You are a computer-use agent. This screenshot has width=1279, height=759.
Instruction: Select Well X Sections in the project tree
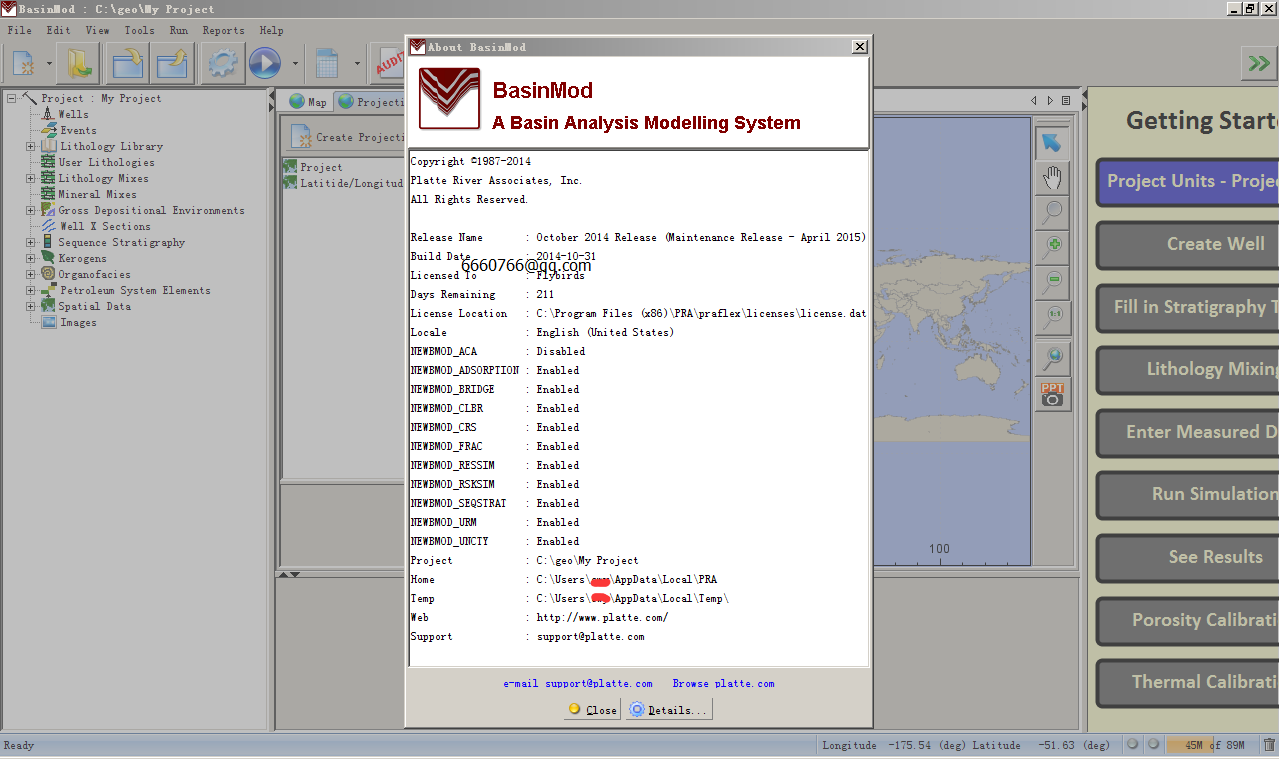[x=105, y=226]
